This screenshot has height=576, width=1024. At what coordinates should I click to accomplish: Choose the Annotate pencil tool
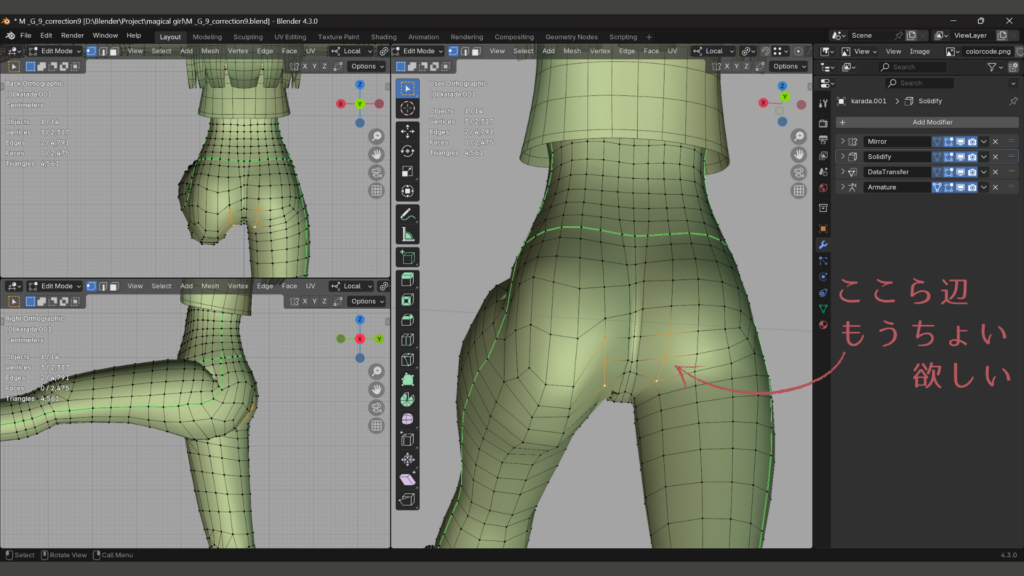[408, 214]
